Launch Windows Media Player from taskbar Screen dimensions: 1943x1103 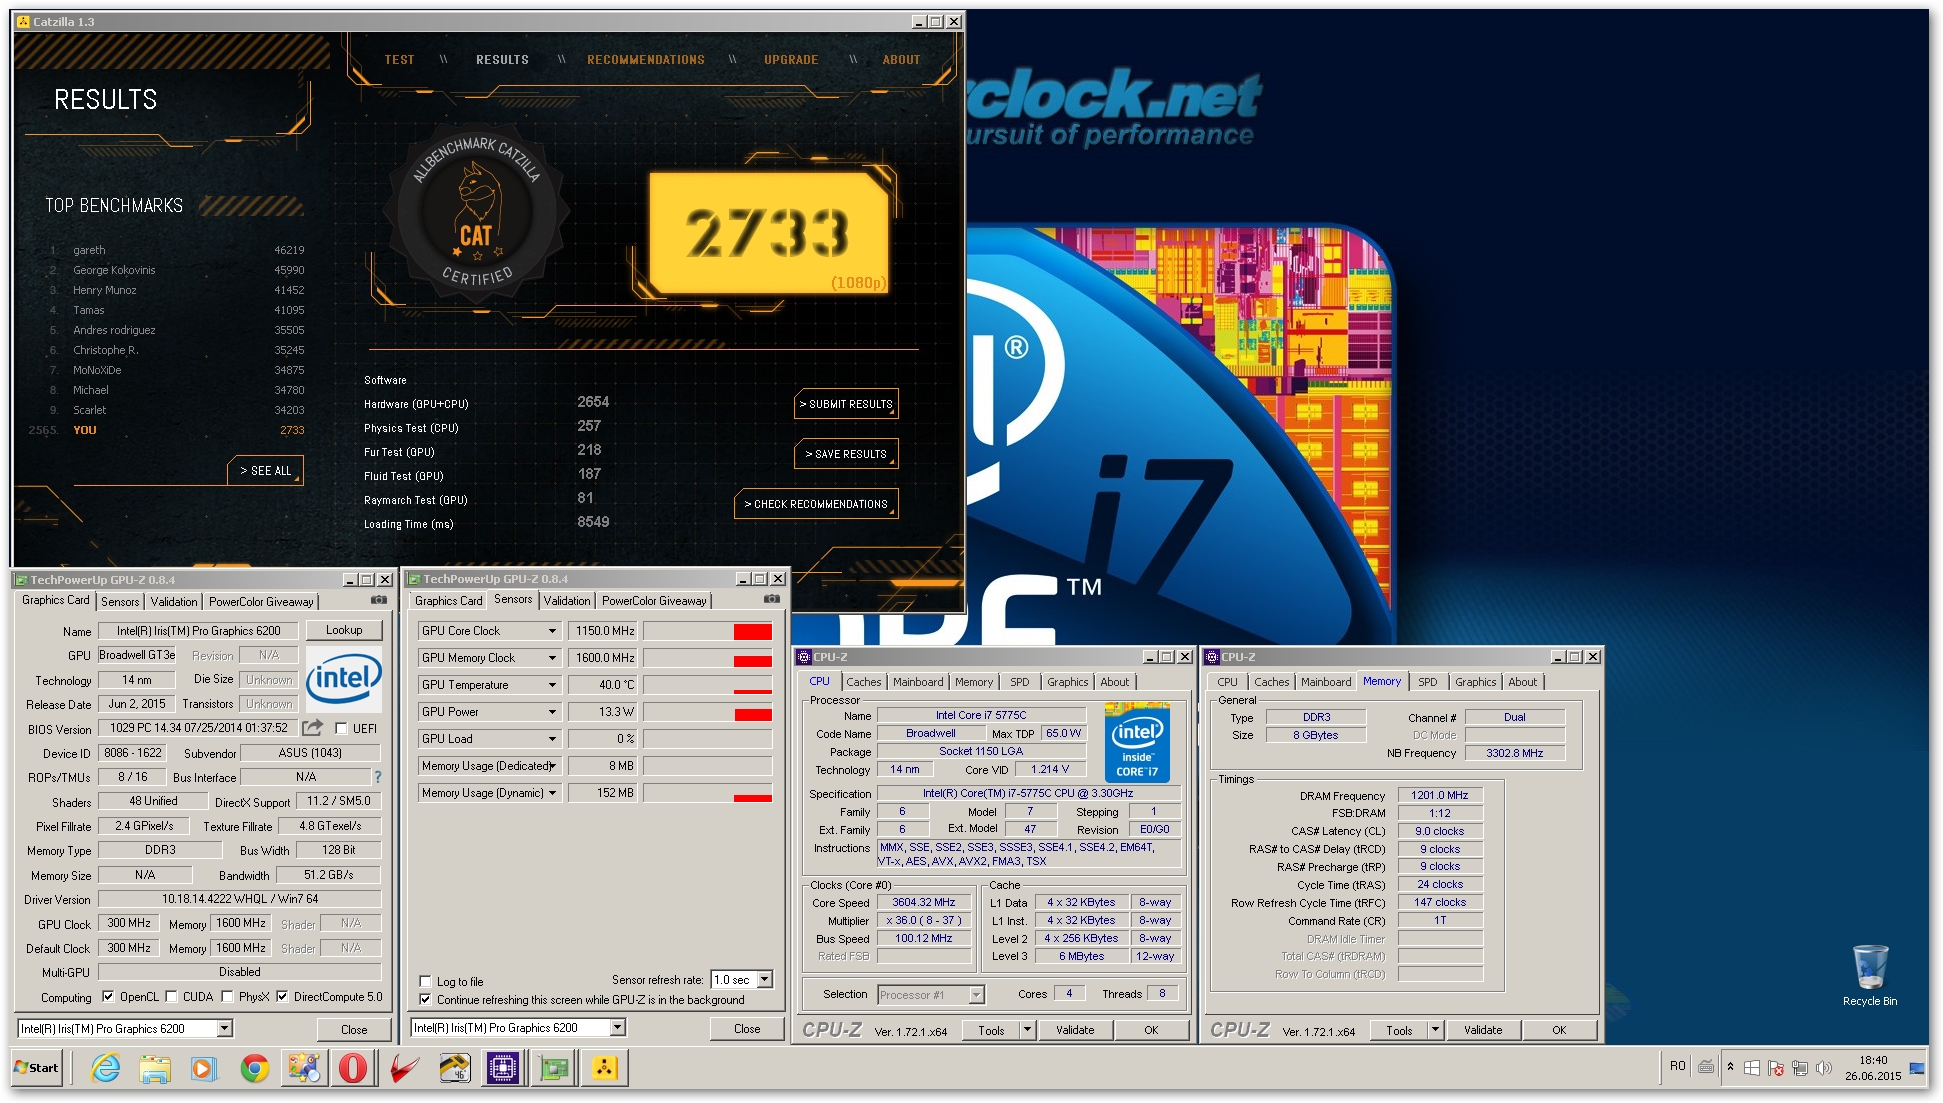pos(203,1068)
